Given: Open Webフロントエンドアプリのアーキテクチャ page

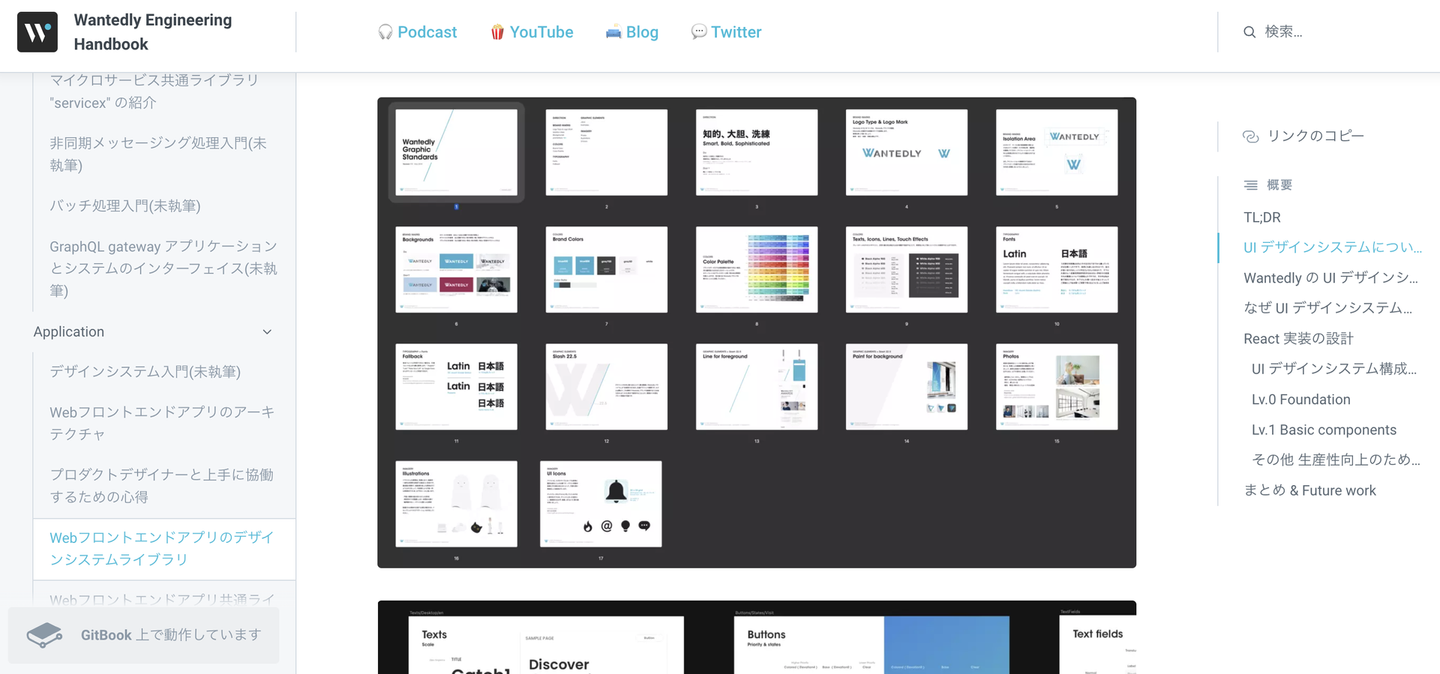Looking at the screenshot, I should point(162,423).
